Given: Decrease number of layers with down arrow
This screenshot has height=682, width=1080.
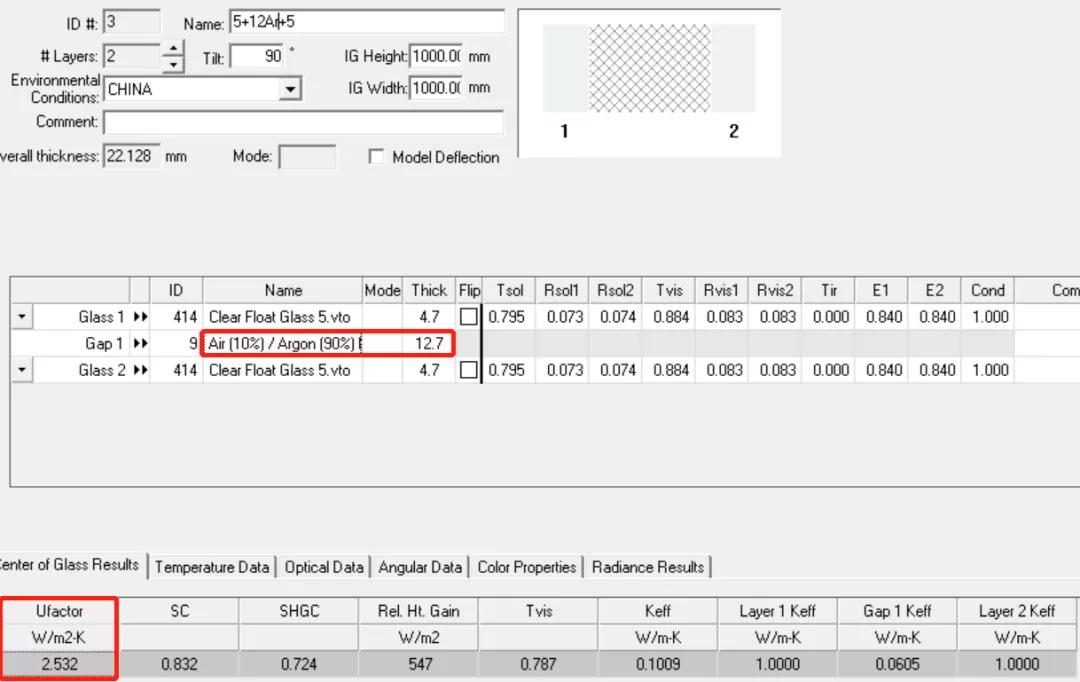Looking at the screenshot, I should 173,64.
